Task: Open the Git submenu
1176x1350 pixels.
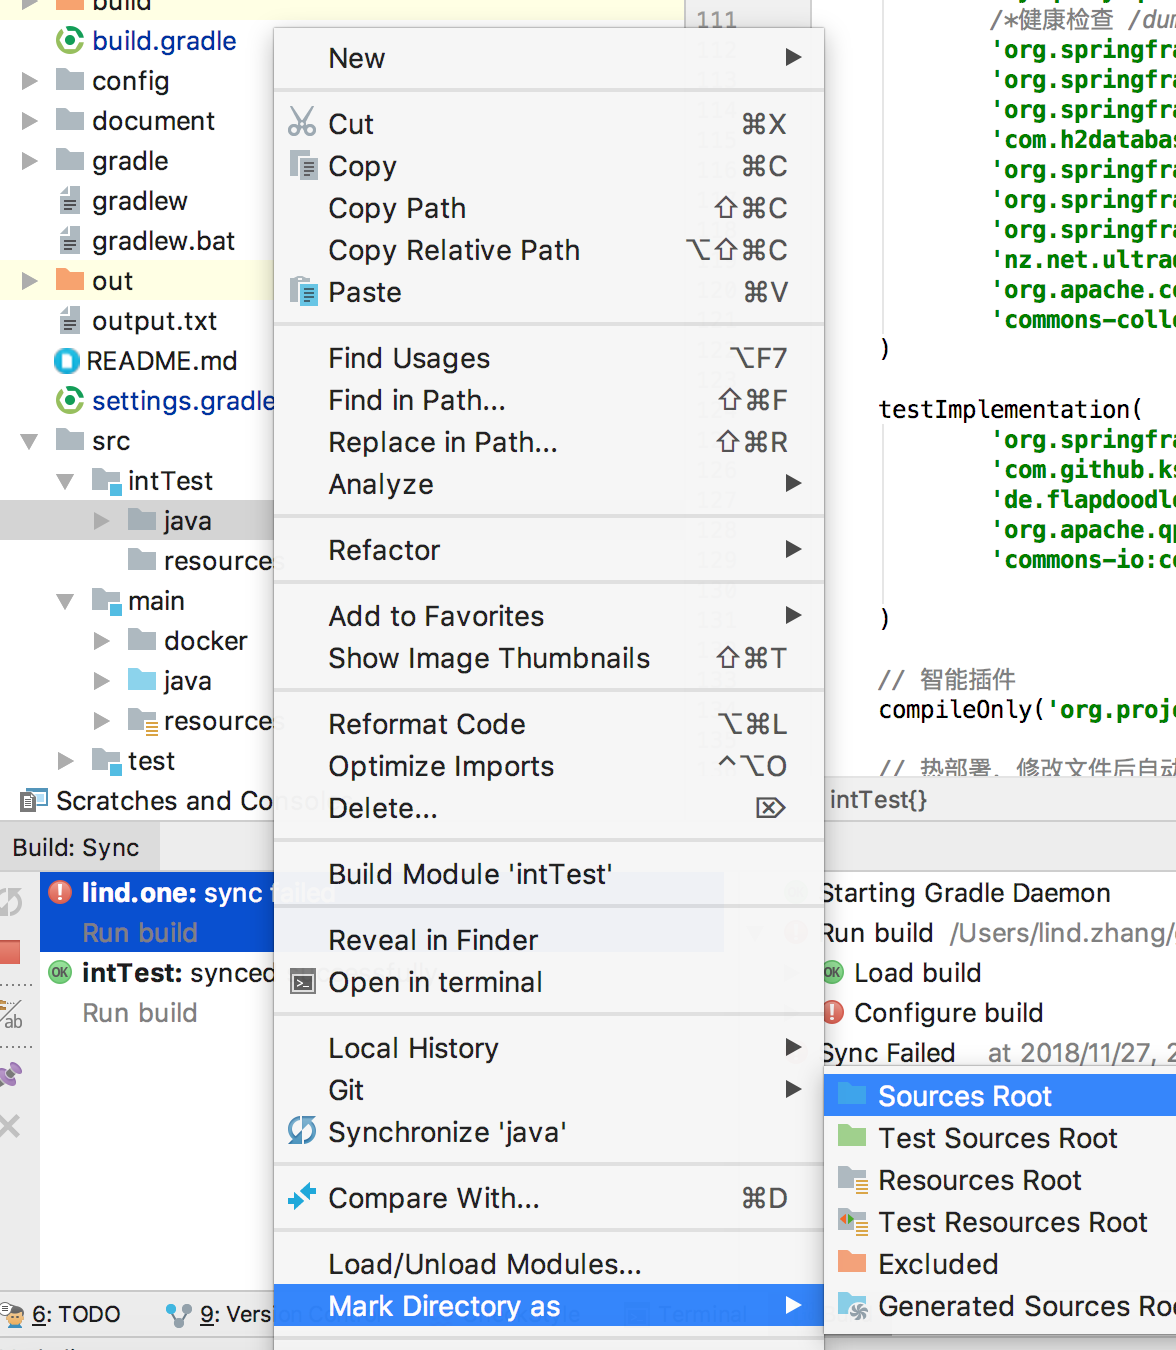Action: pyautogui.click(x=549, y=1090)
